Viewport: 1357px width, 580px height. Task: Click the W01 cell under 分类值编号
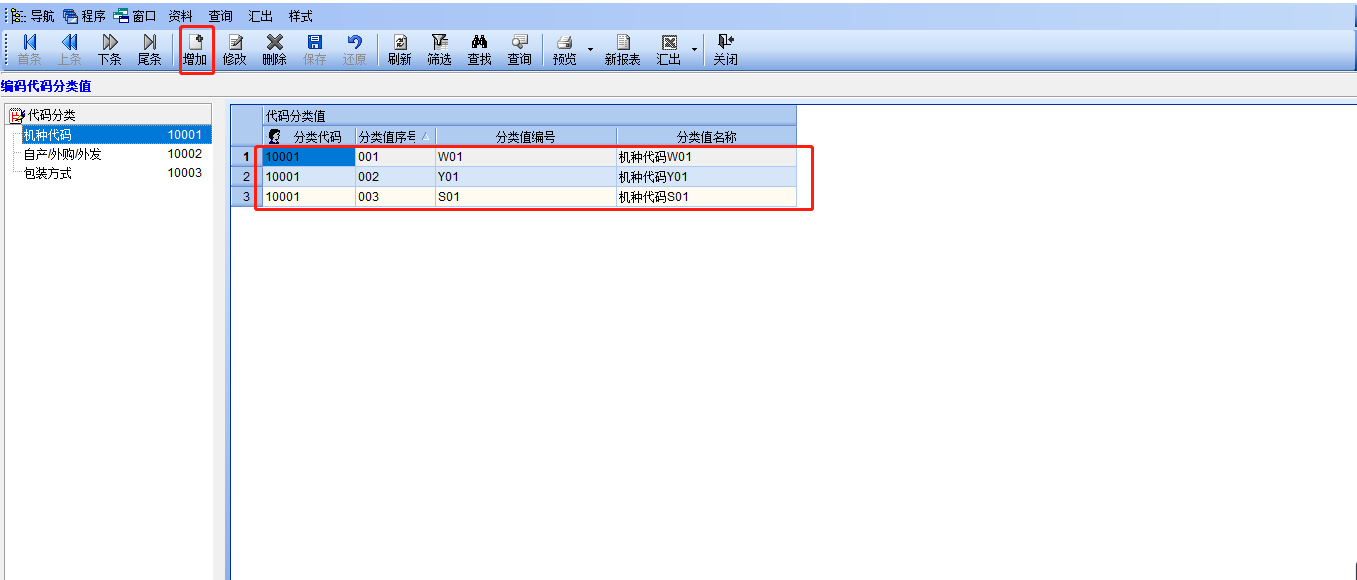point(526,157)
